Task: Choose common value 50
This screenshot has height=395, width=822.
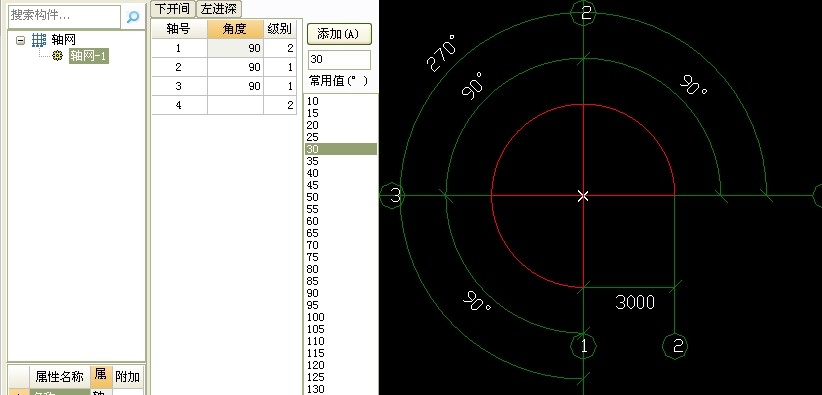Action: point(341,197)
